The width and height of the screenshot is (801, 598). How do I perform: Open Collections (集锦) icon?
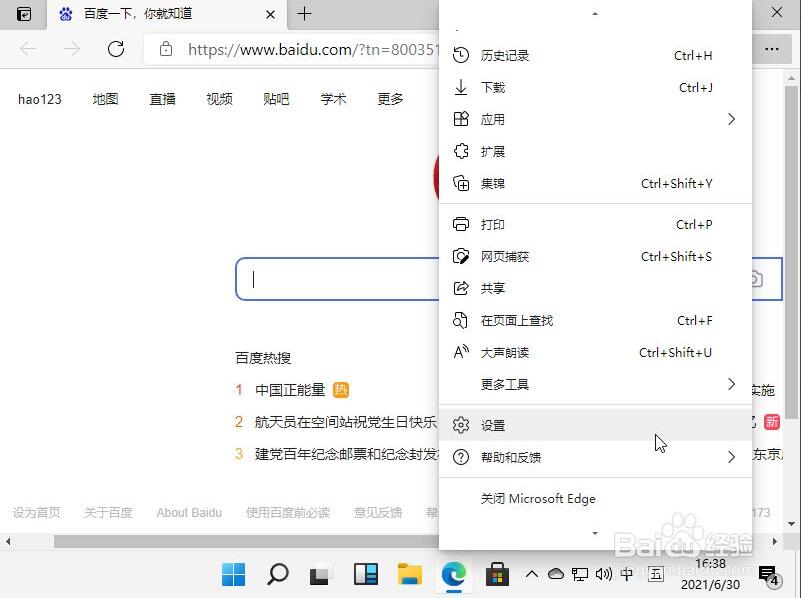(461, 183)
